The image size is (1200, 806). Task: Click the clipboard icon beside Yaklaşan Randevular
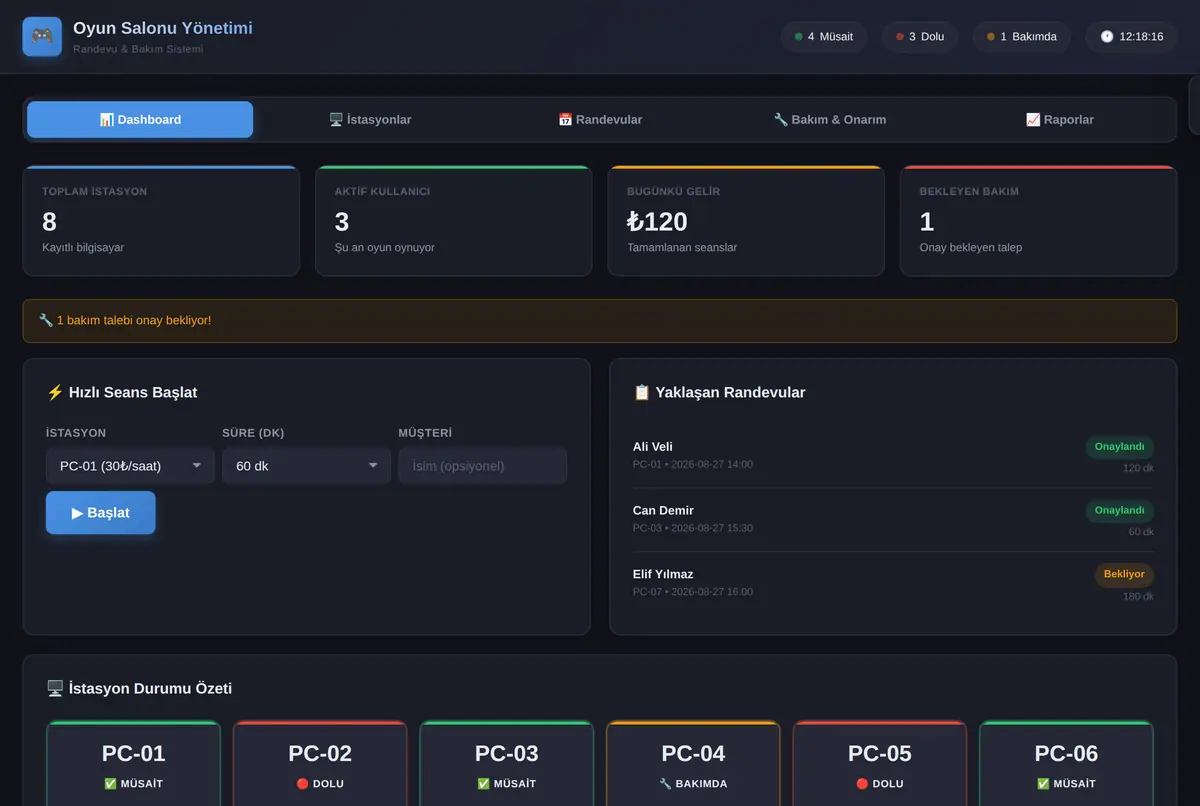coord(642,393)
